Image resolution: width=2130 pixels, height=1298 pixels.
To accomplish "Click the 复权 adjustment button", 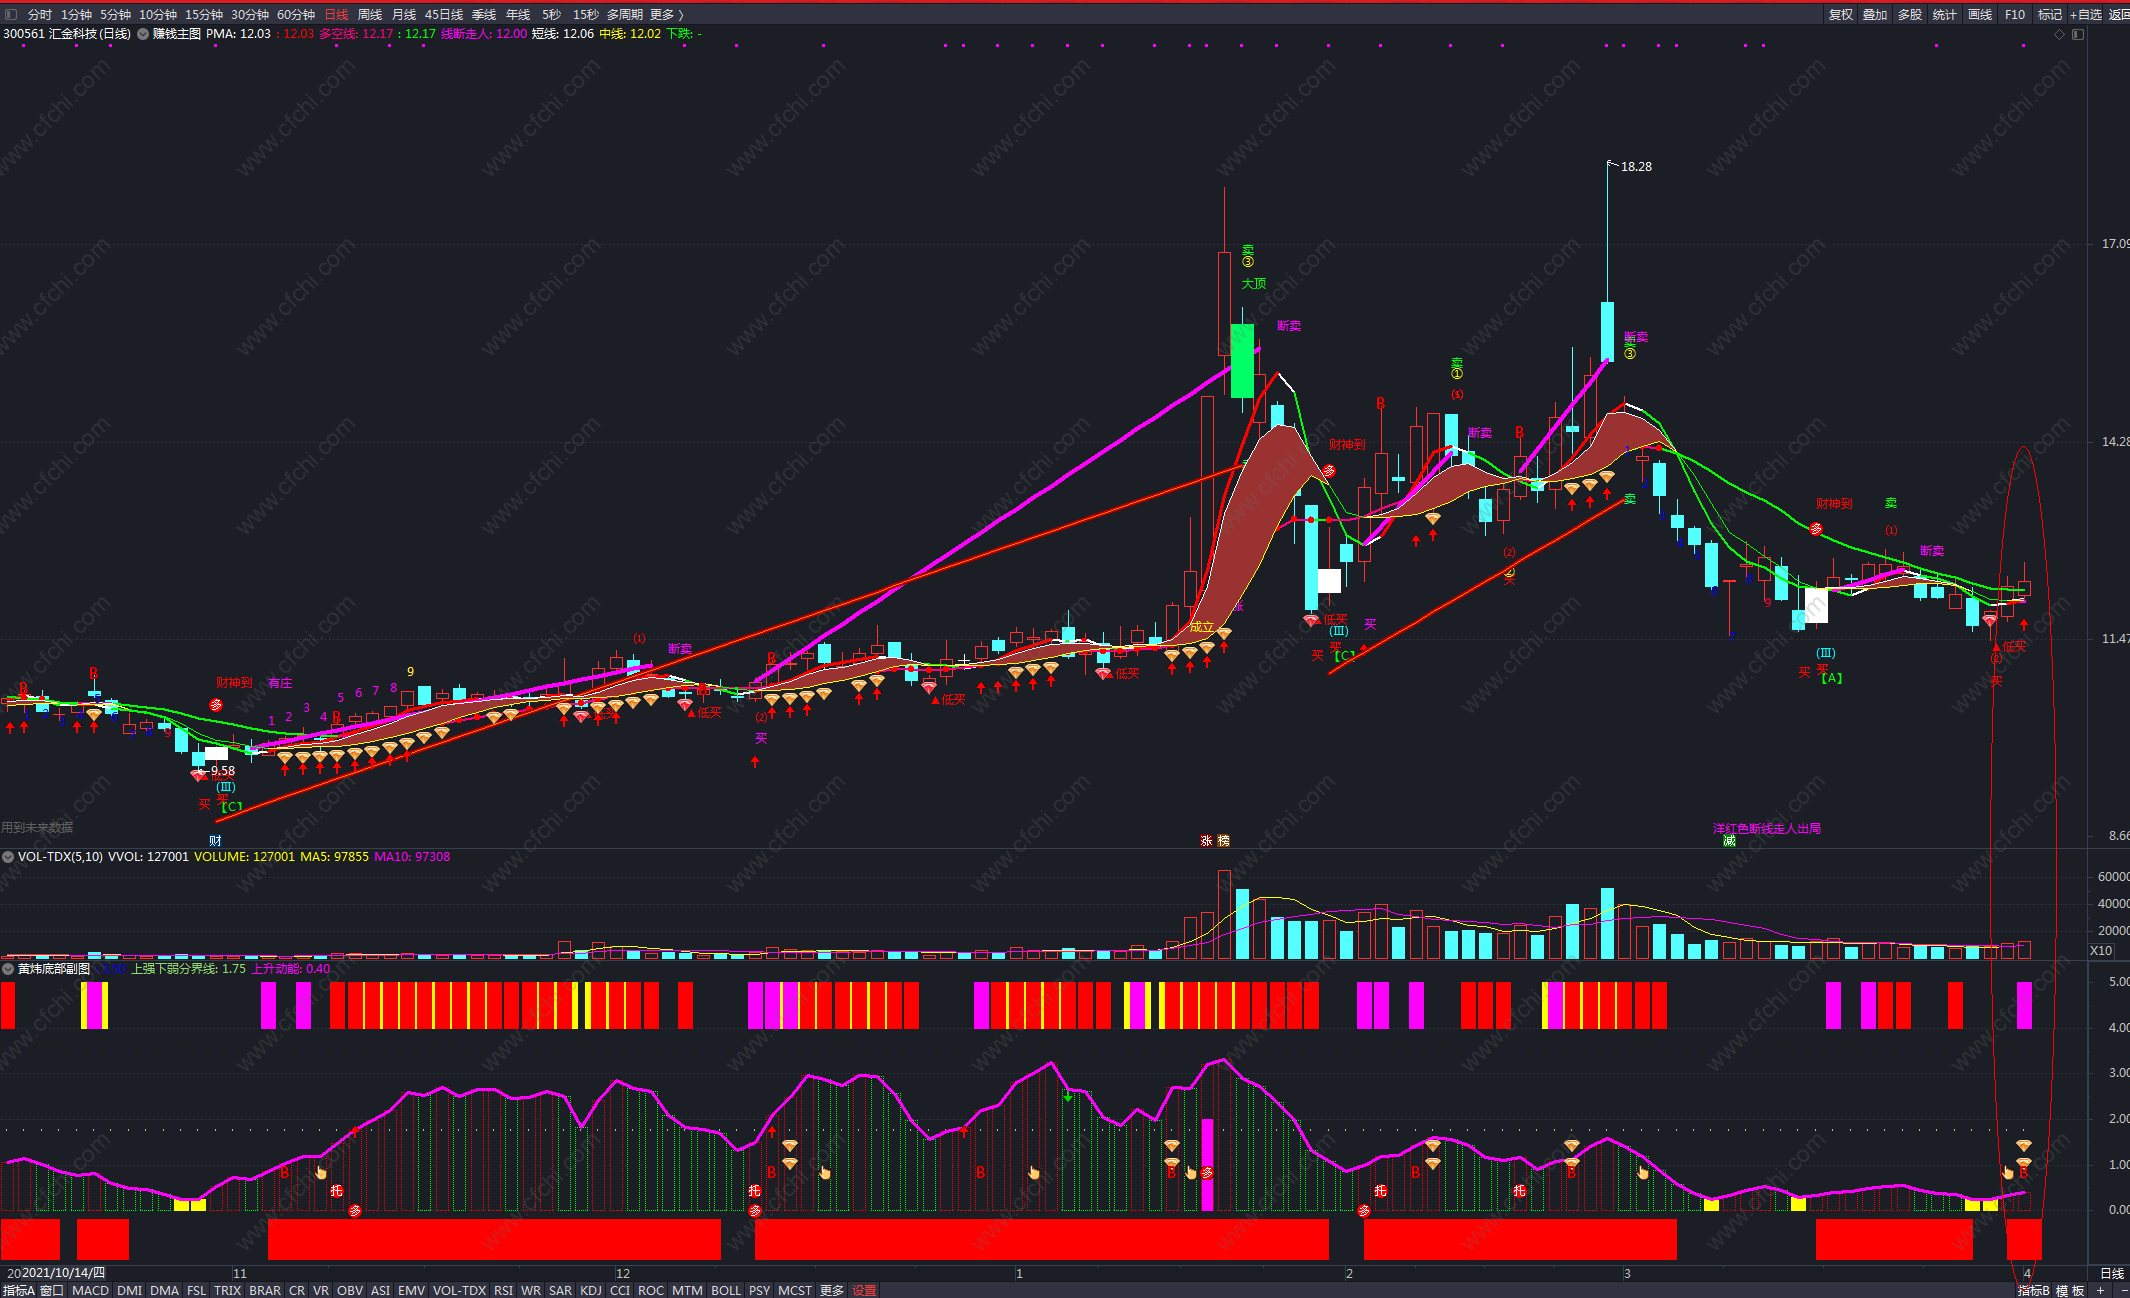I will (1840, 15).
